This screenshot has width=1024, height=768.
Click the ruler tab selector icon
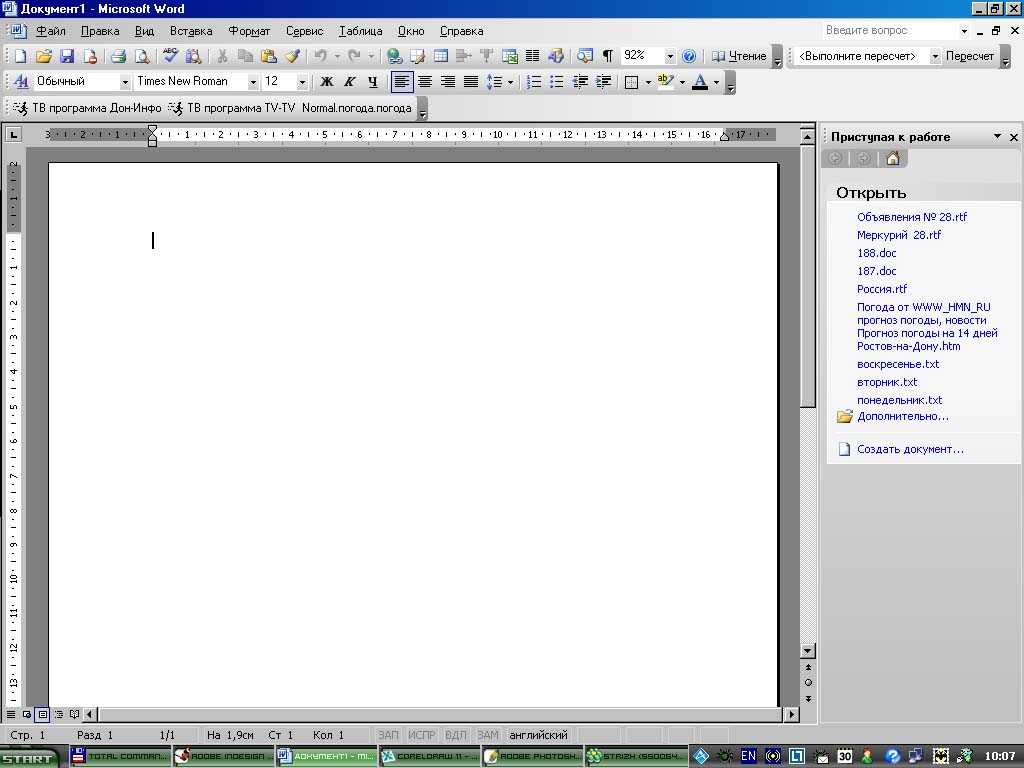click(13, 135)
